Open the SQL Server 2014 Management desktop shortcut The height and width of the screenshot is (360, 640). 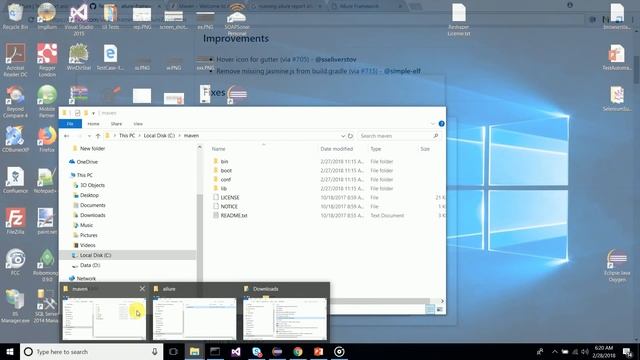[46, 306]
